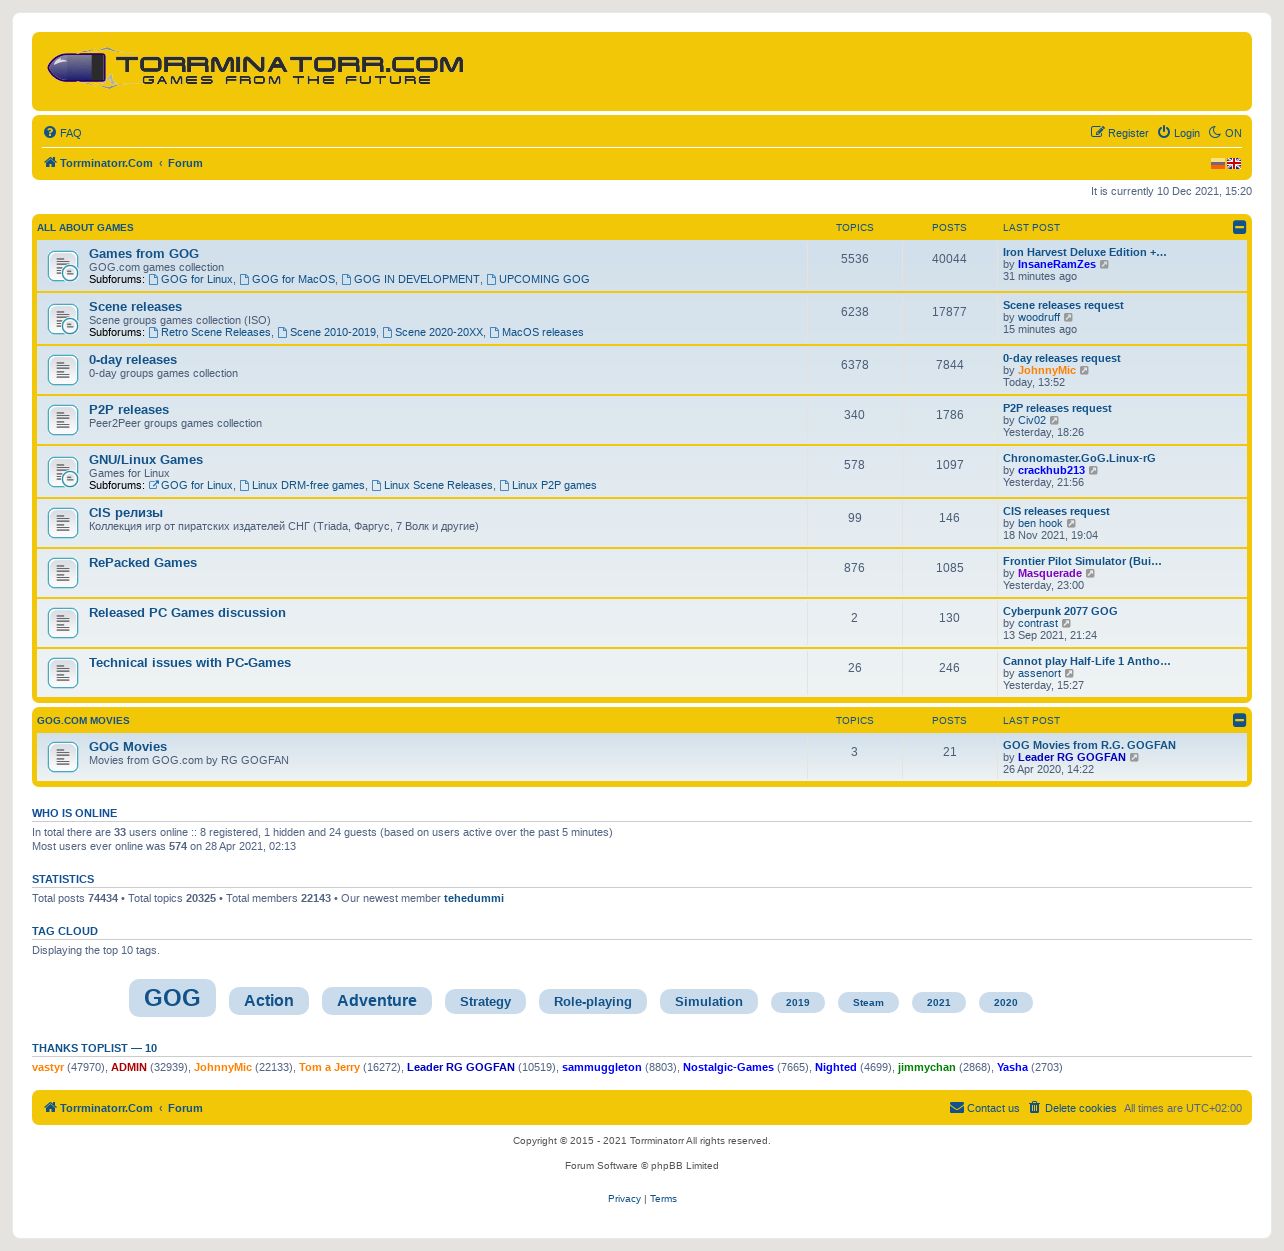The width and height of the screenshot is (1284, 1251).
Task: Click Delete cookies in footer
Action: click(x=1073, y=1108)
